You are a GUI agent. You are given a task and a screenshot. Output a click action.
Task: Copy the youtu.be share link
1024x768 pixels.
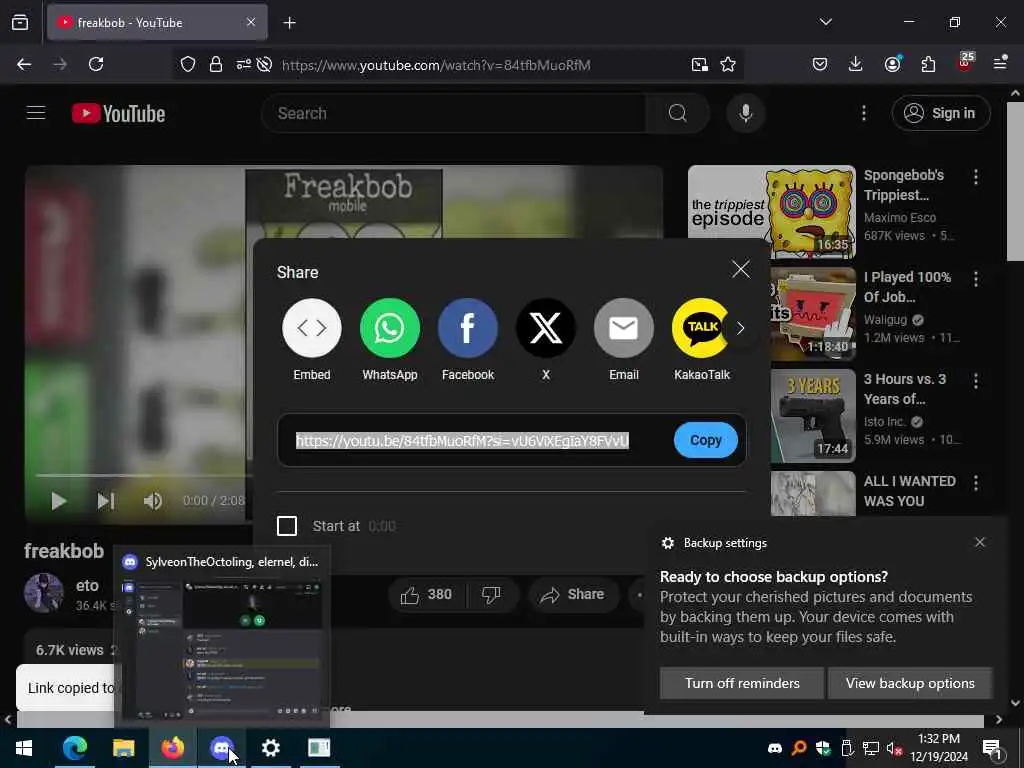705,440
